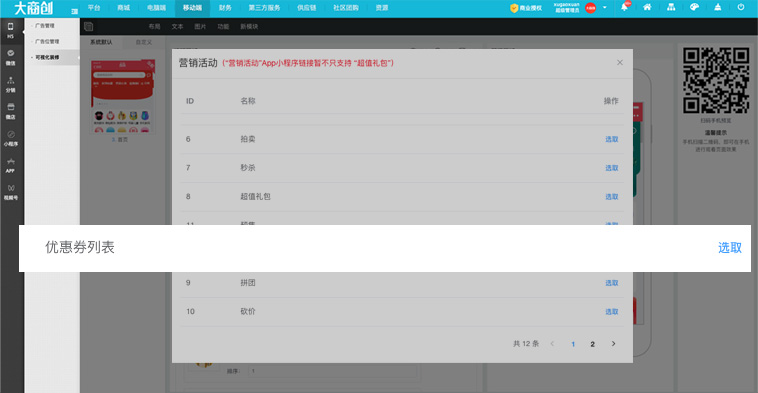Click 功能 in the editor toolbar
Screen dimensions: 758x393
click(x=223, y=27)
